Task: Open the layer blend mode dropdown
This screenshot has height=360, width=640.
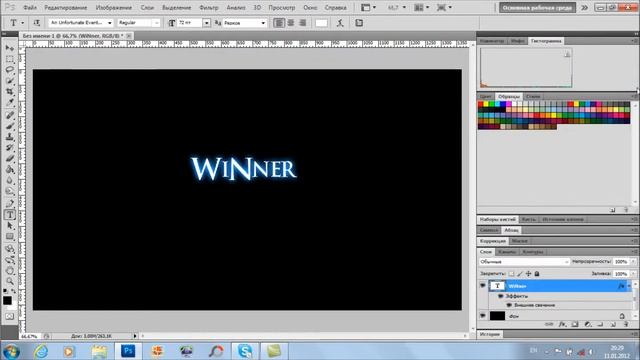Action: coord(524,262)
